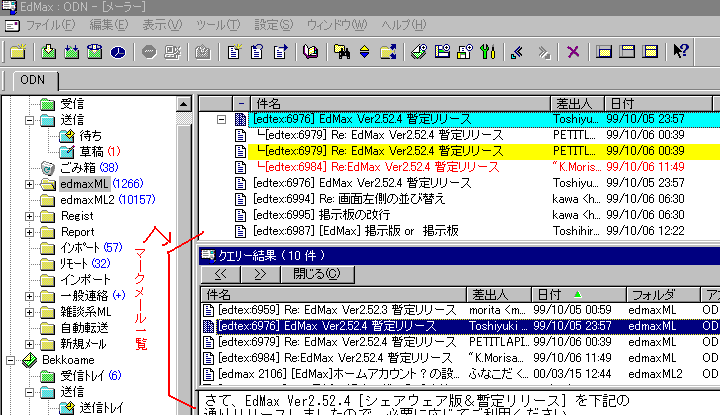The width and height of the screenshot is (720, 415).
Task: Click the help arrow question mark icon
Action: [x=681, y=52]
